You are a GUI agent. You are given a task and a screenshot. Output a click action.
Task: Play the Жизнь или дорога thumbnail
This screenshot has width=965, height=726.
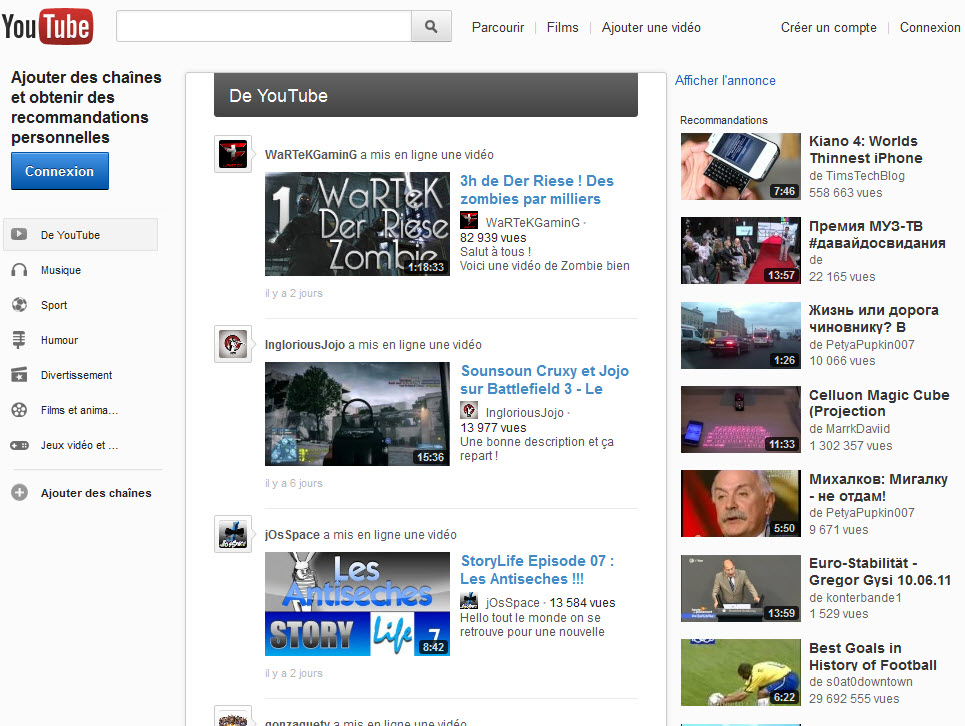[x=741, y=335]
